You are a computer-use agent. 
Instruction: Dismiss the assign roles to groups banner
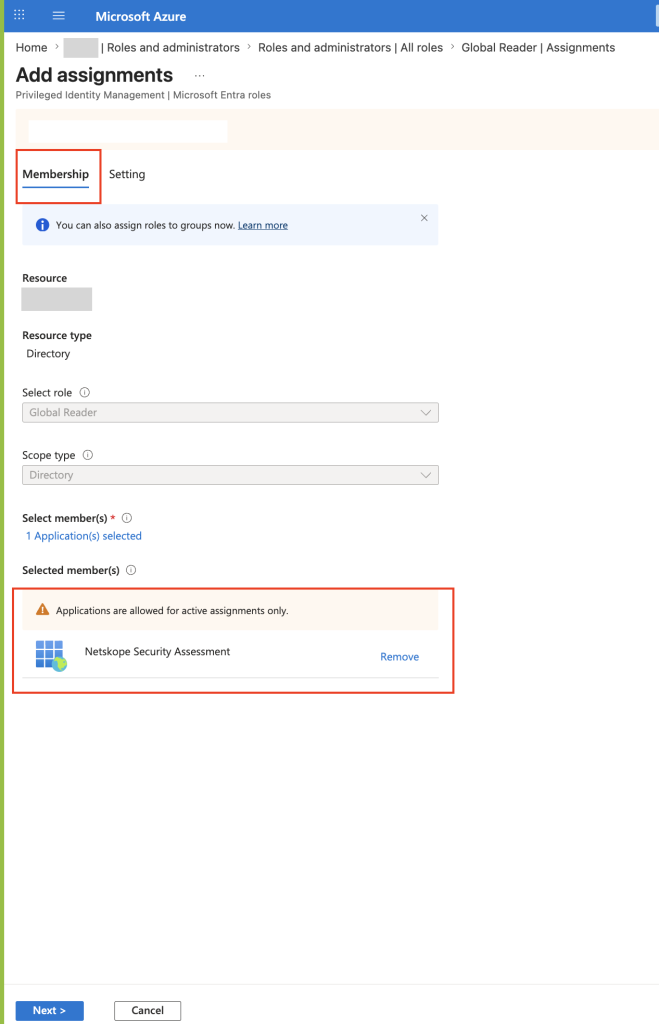[424, 218]
